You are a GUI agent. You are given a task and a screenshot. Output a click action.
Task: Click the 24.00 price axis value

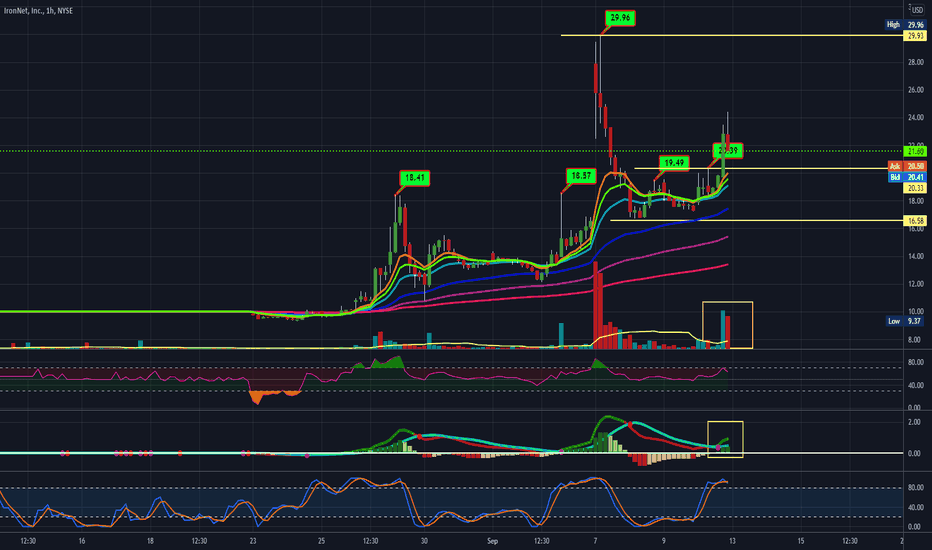[915, 118]
